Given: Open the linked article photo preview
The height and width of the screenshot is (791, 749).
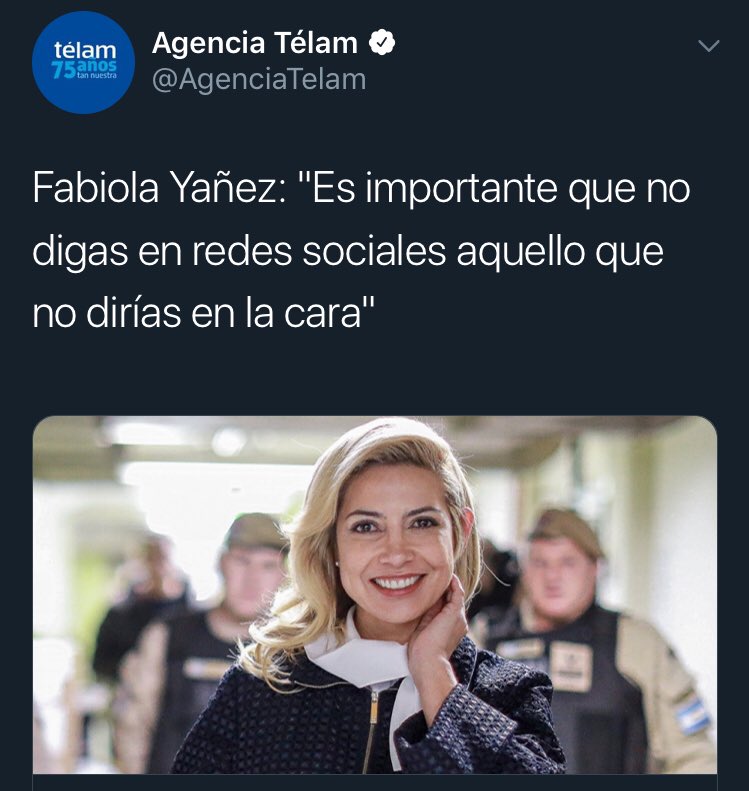Looking at the screenshot, I should pyautogui.click(x=375, y=595).
